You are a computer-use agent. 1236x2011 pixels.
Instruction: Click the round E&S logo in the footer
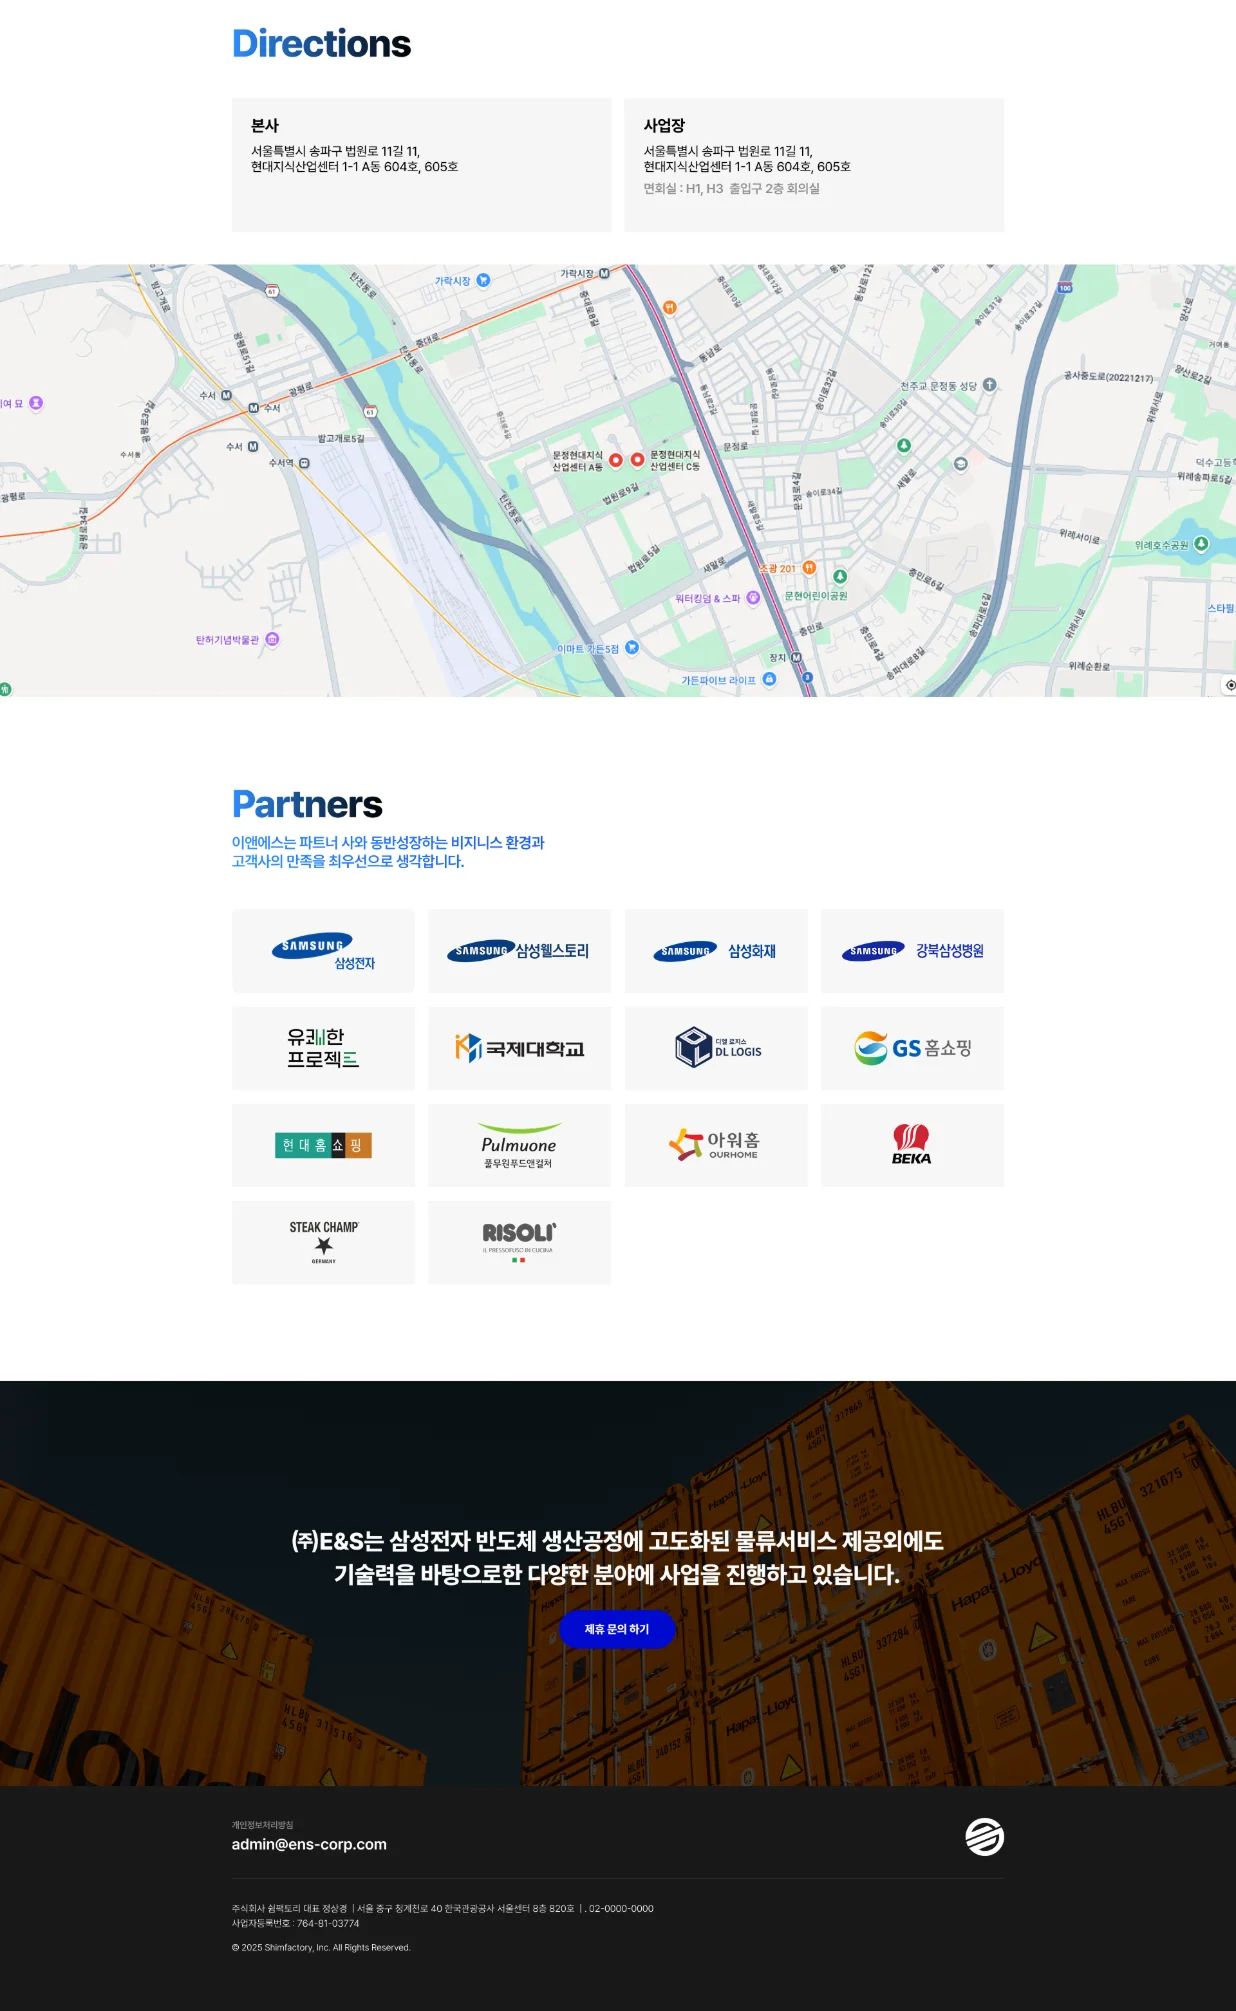tap(984, 1836)
